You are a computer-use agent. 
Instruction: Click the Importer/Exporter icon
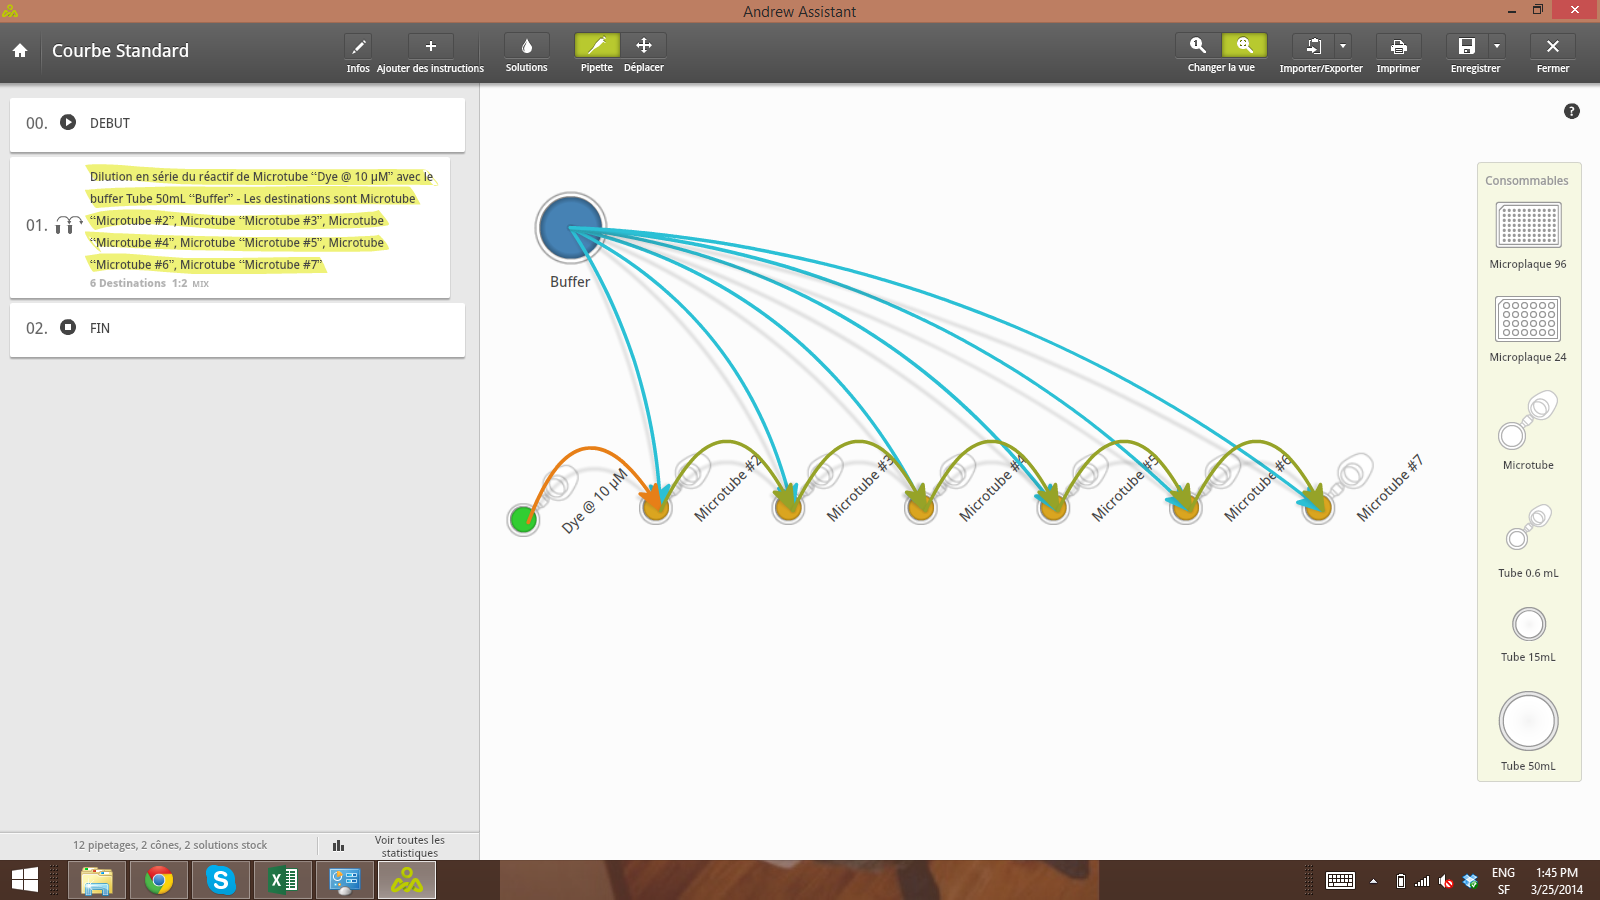(1314, 46)
